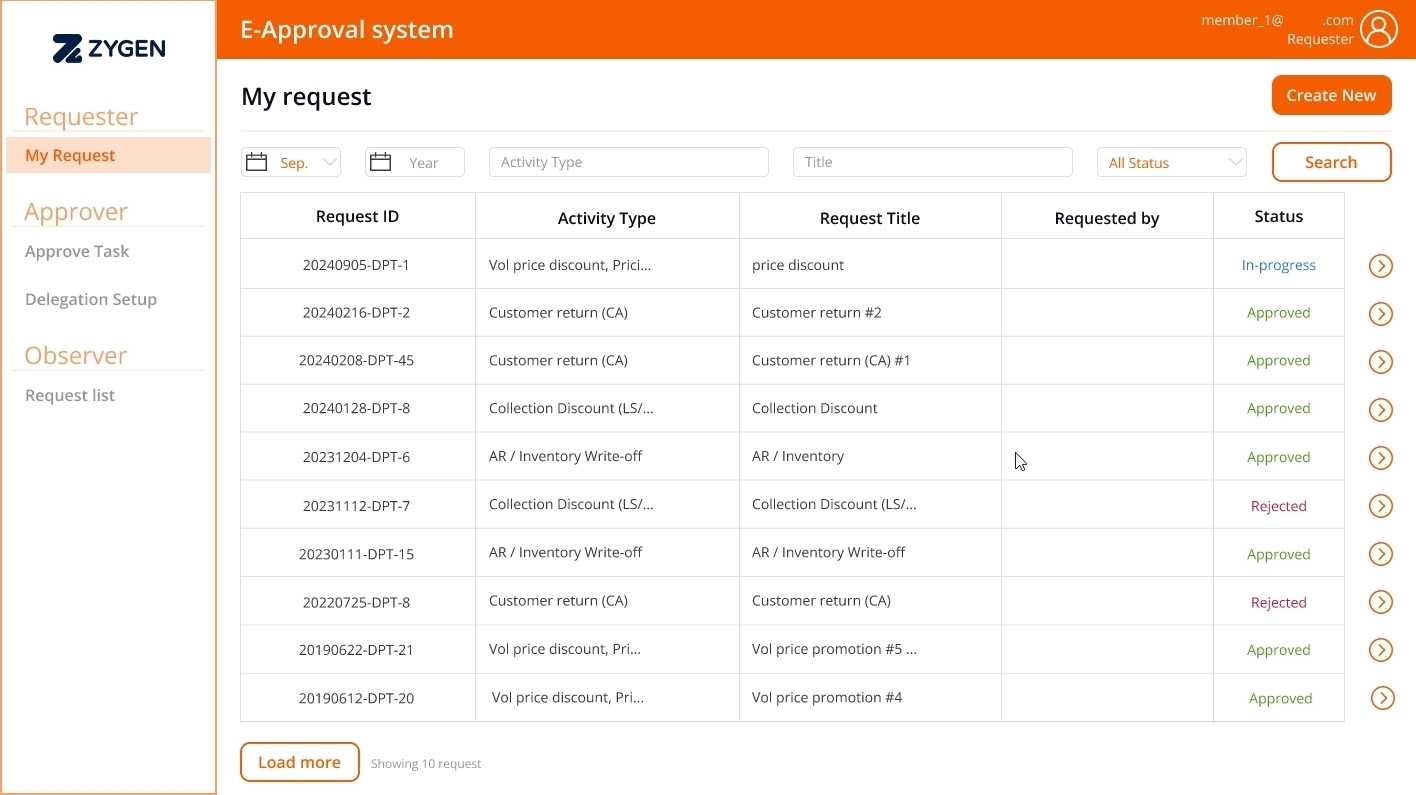Screen dimensions: 1416x795
Task: Open details arrow for request 20220725-DPT-8
Action: click(1380, 602)
